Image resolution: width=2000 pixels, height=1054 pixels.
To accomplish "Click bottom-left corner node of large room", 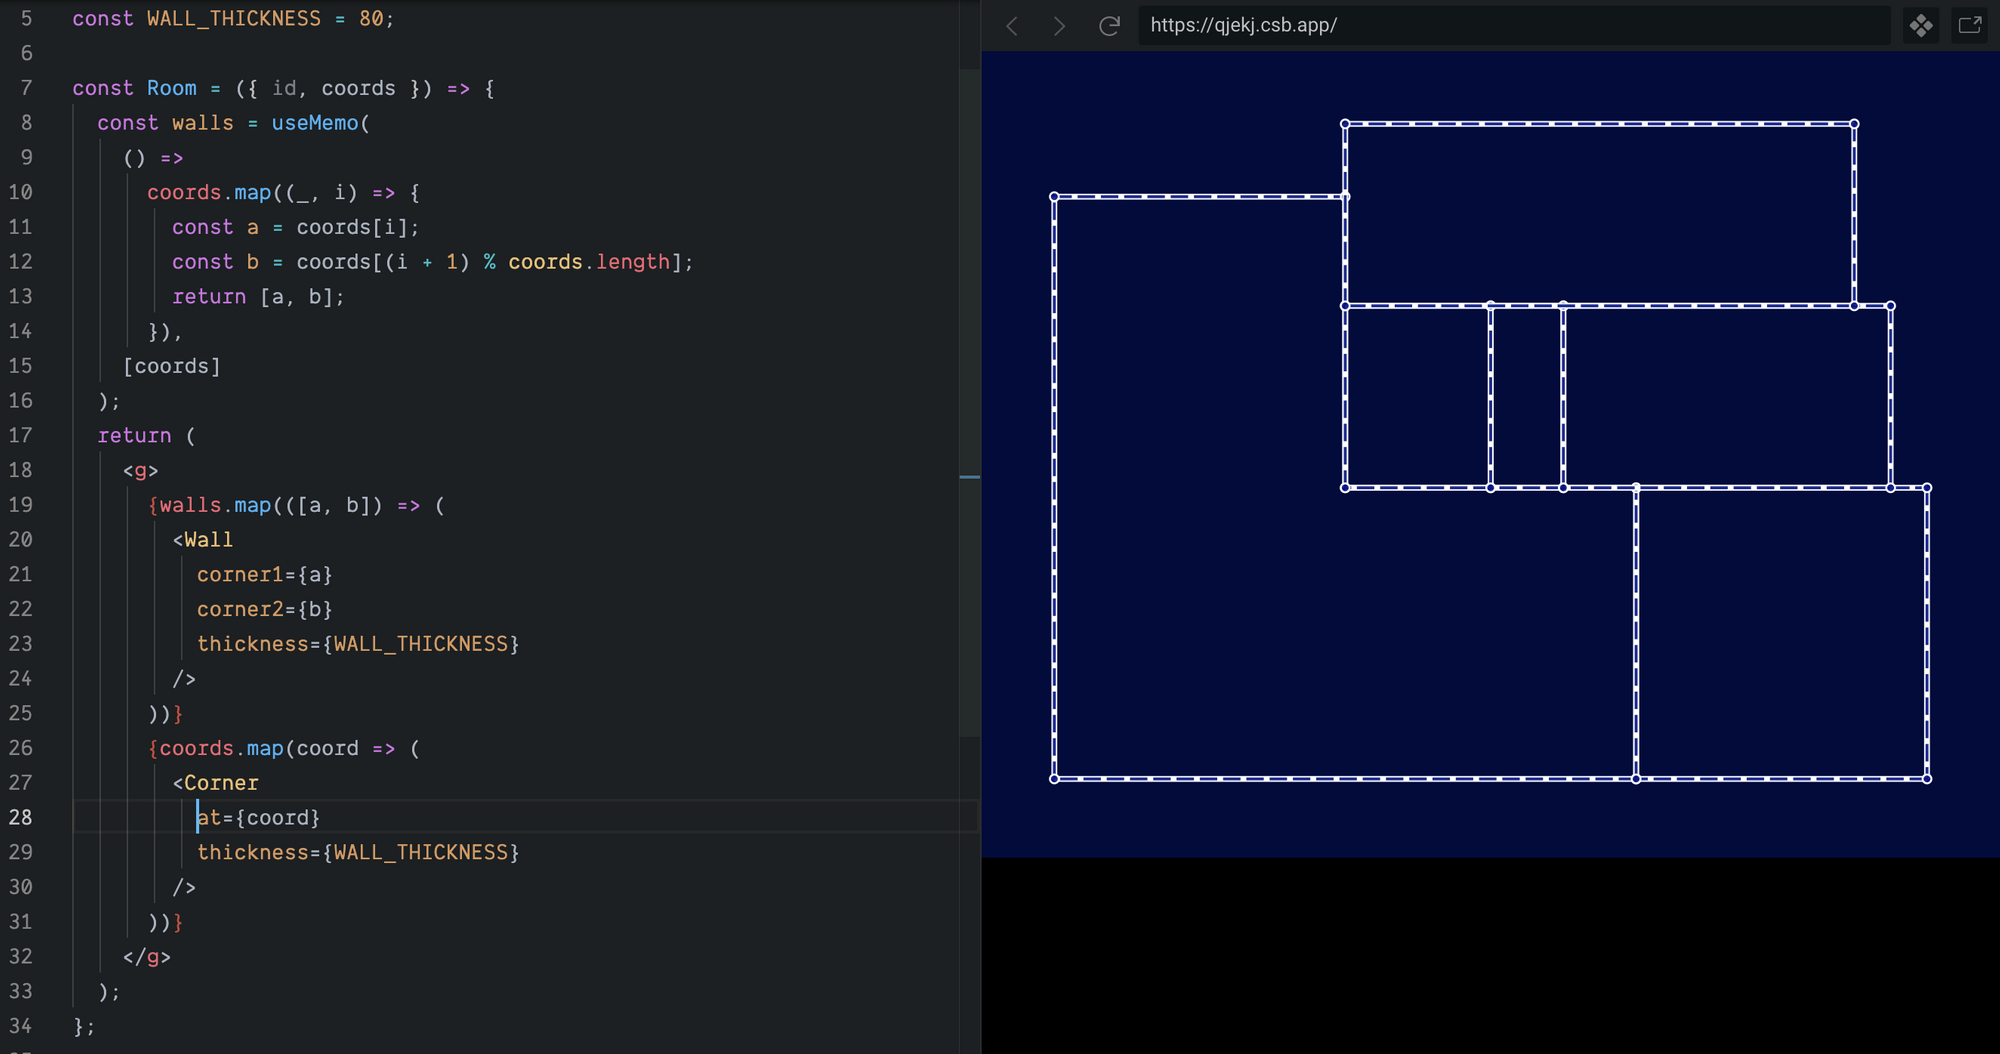I will [x=1054, y=779].
